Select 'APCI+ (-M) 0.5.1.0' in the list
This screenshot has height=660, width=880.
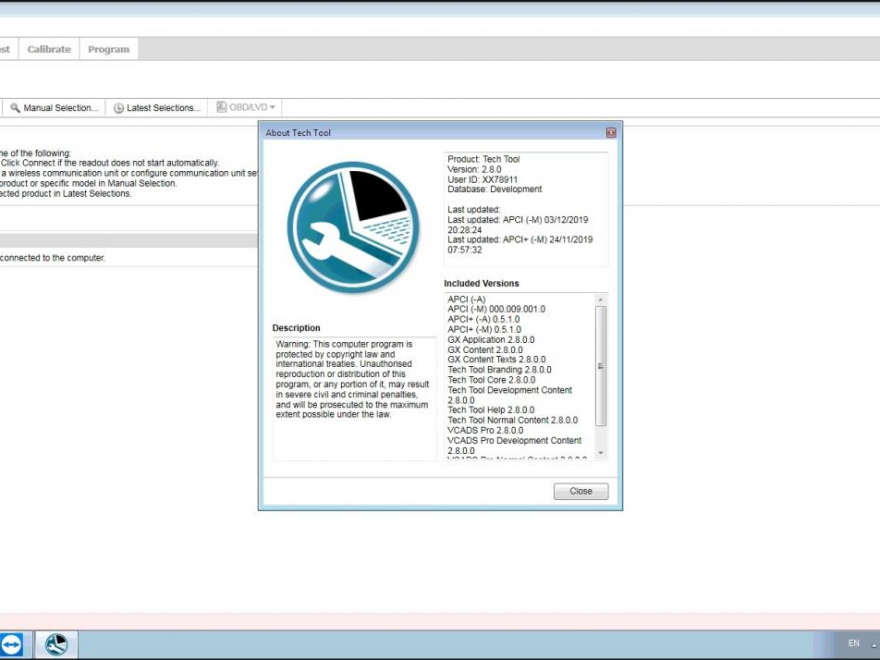[x=484, y=329]
